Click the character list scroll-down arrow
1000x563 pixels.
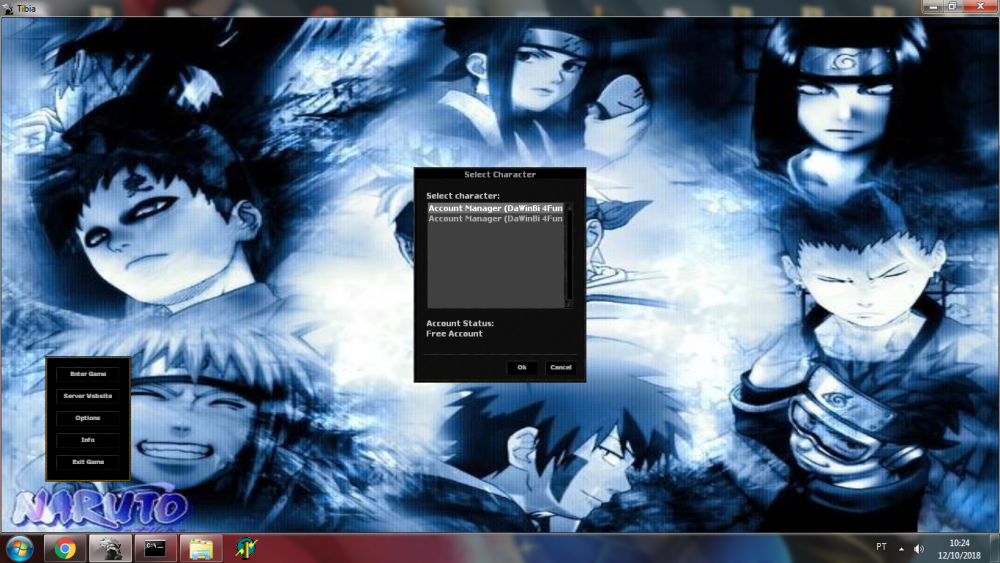tap(568, 304)
